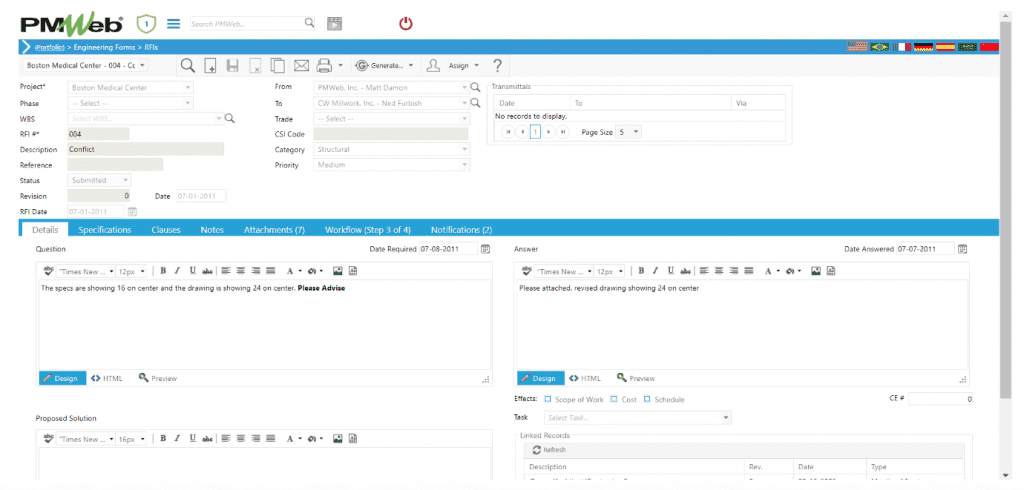Switch to the Specifications tab

[104, 230]
